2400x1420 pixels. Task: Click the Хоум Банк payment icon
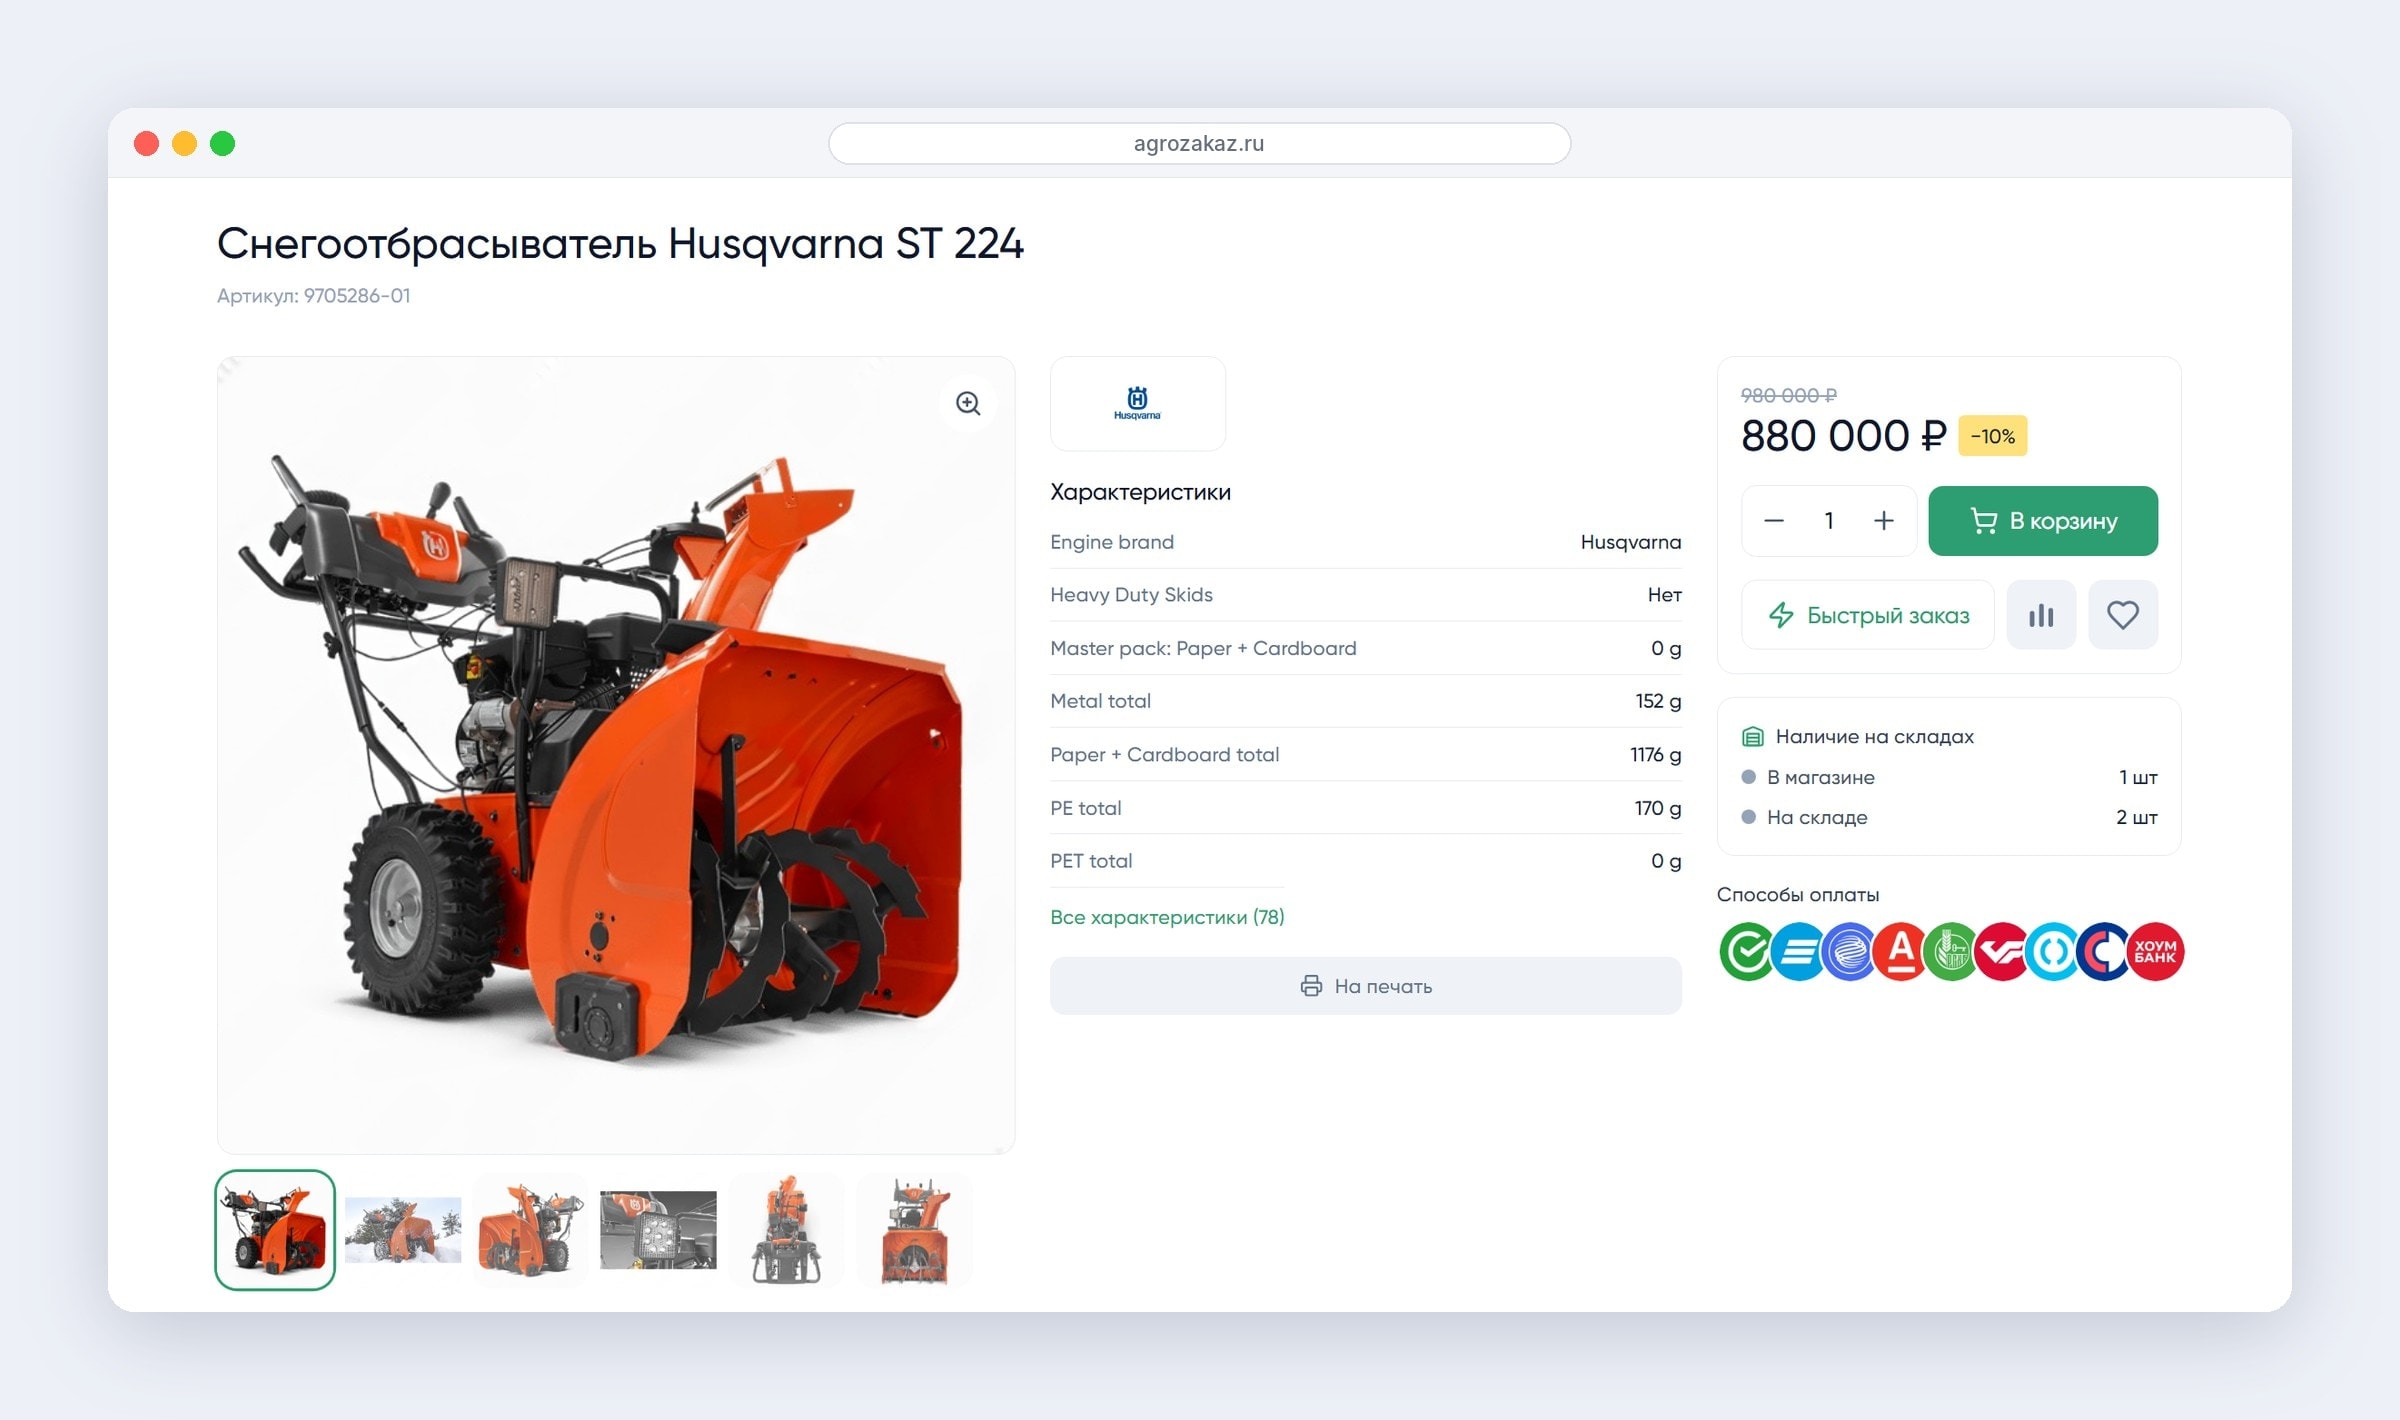[2156, 951]
